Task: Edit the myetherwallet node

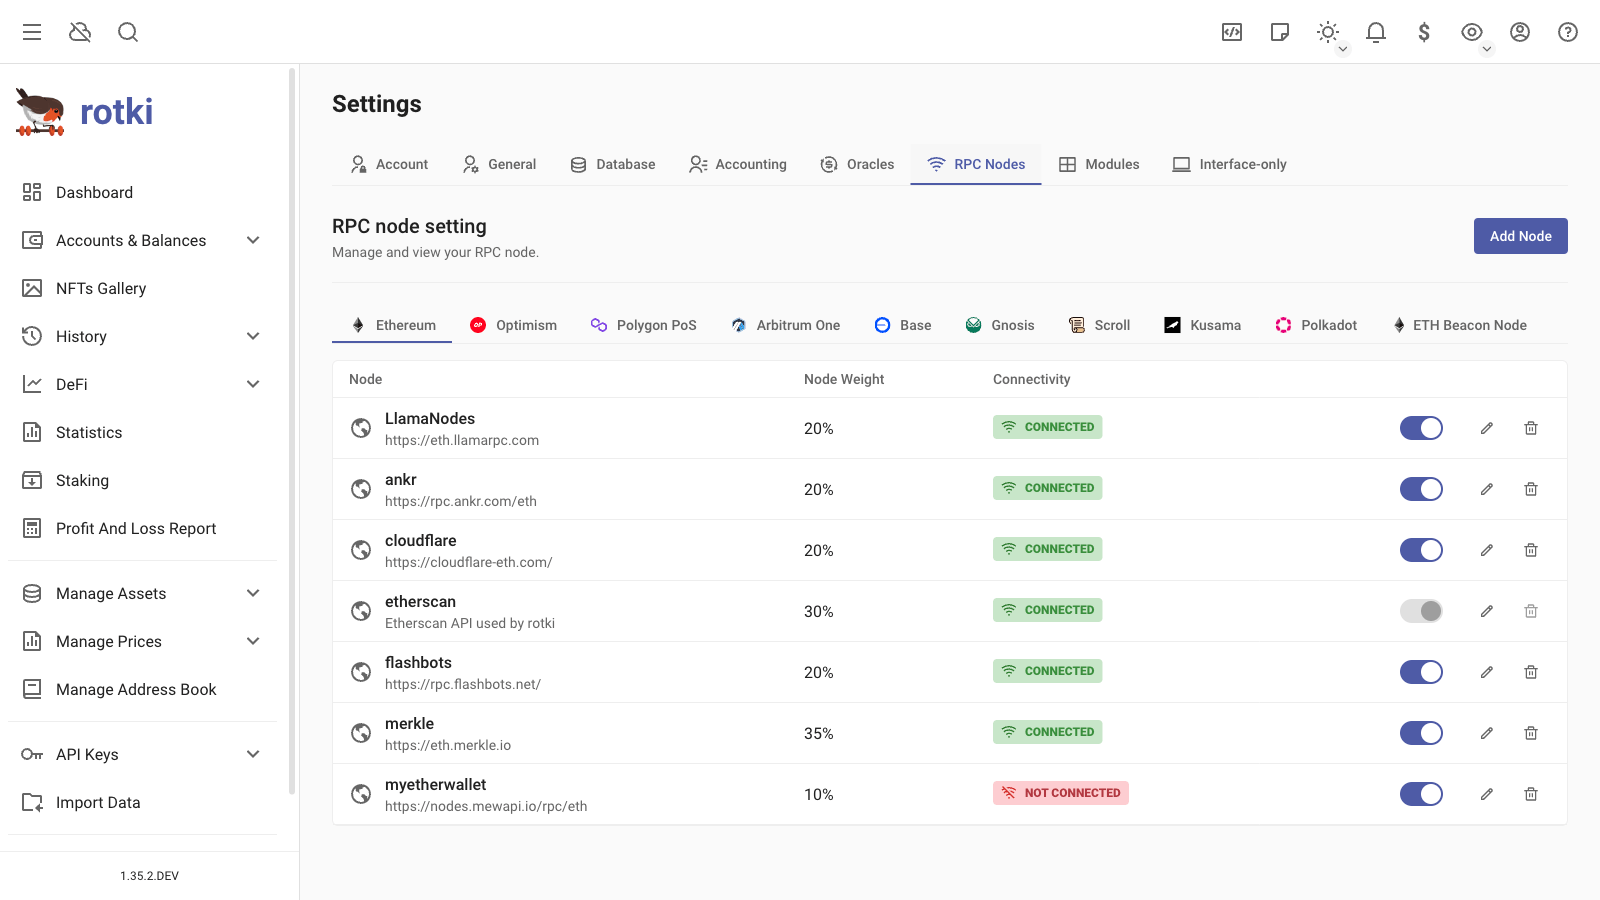Action: (x=1487, y=794)
